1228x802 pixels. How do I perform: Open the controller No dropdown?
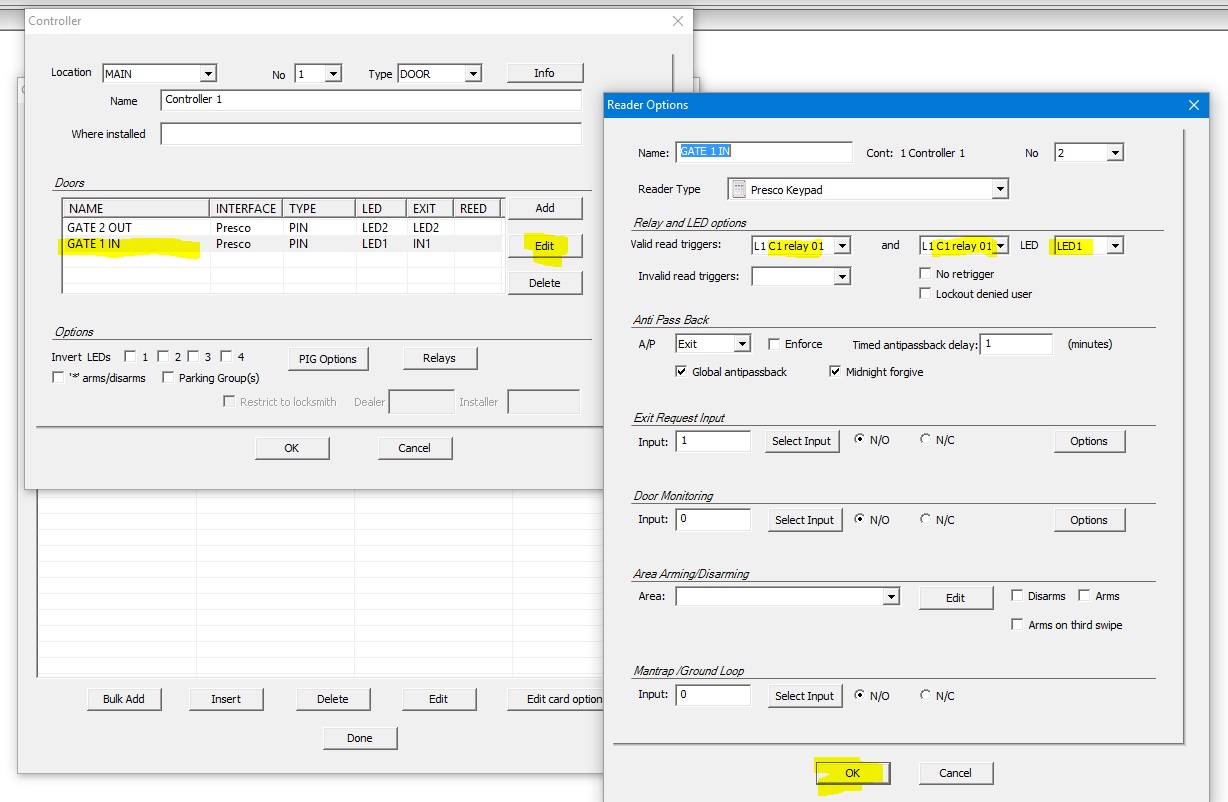(x=333, y=73)
